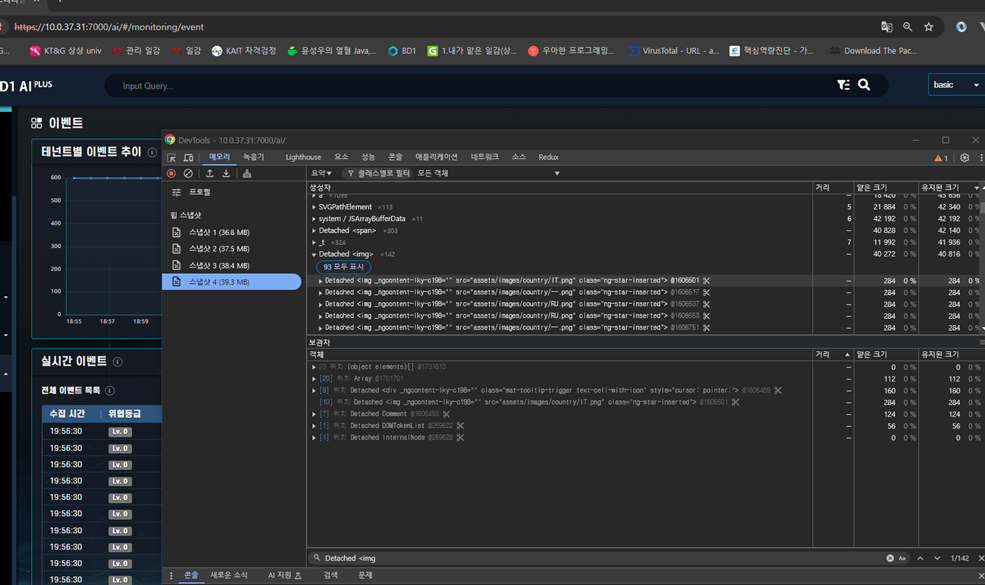Click the load profile upload icon

coord(210,174)
